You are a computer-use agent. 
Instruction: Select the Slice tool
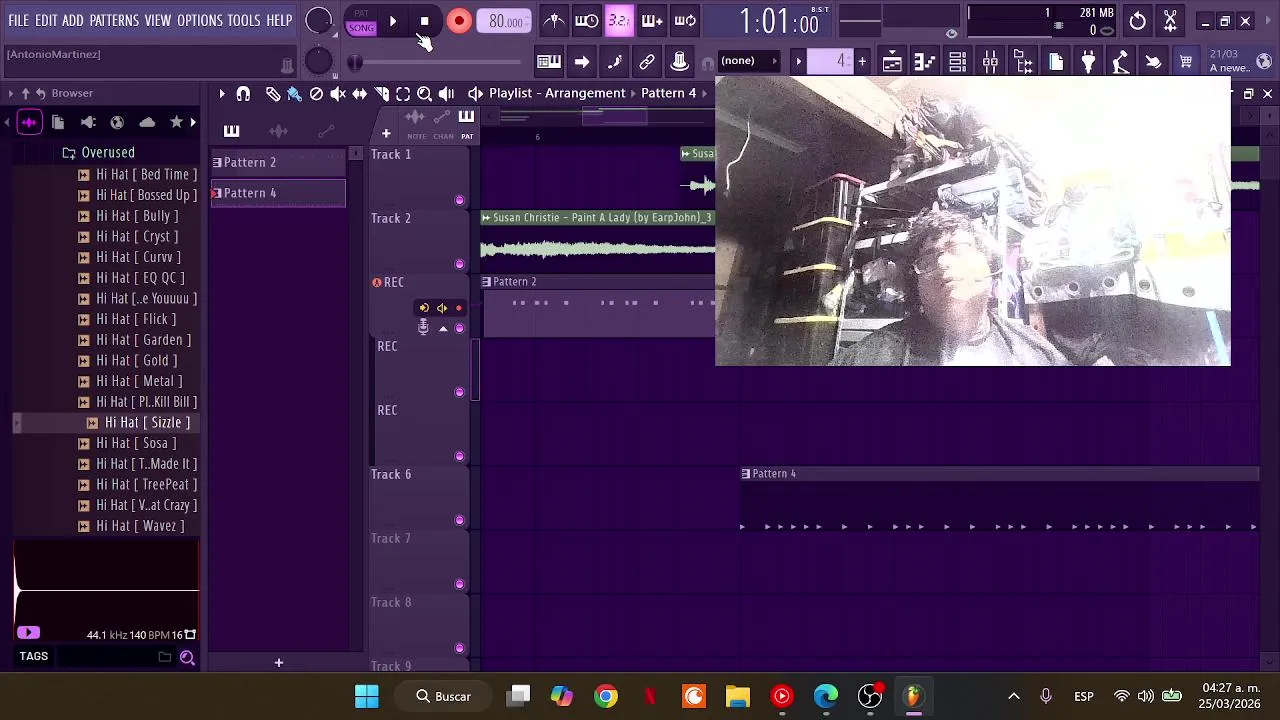point(381,93)
